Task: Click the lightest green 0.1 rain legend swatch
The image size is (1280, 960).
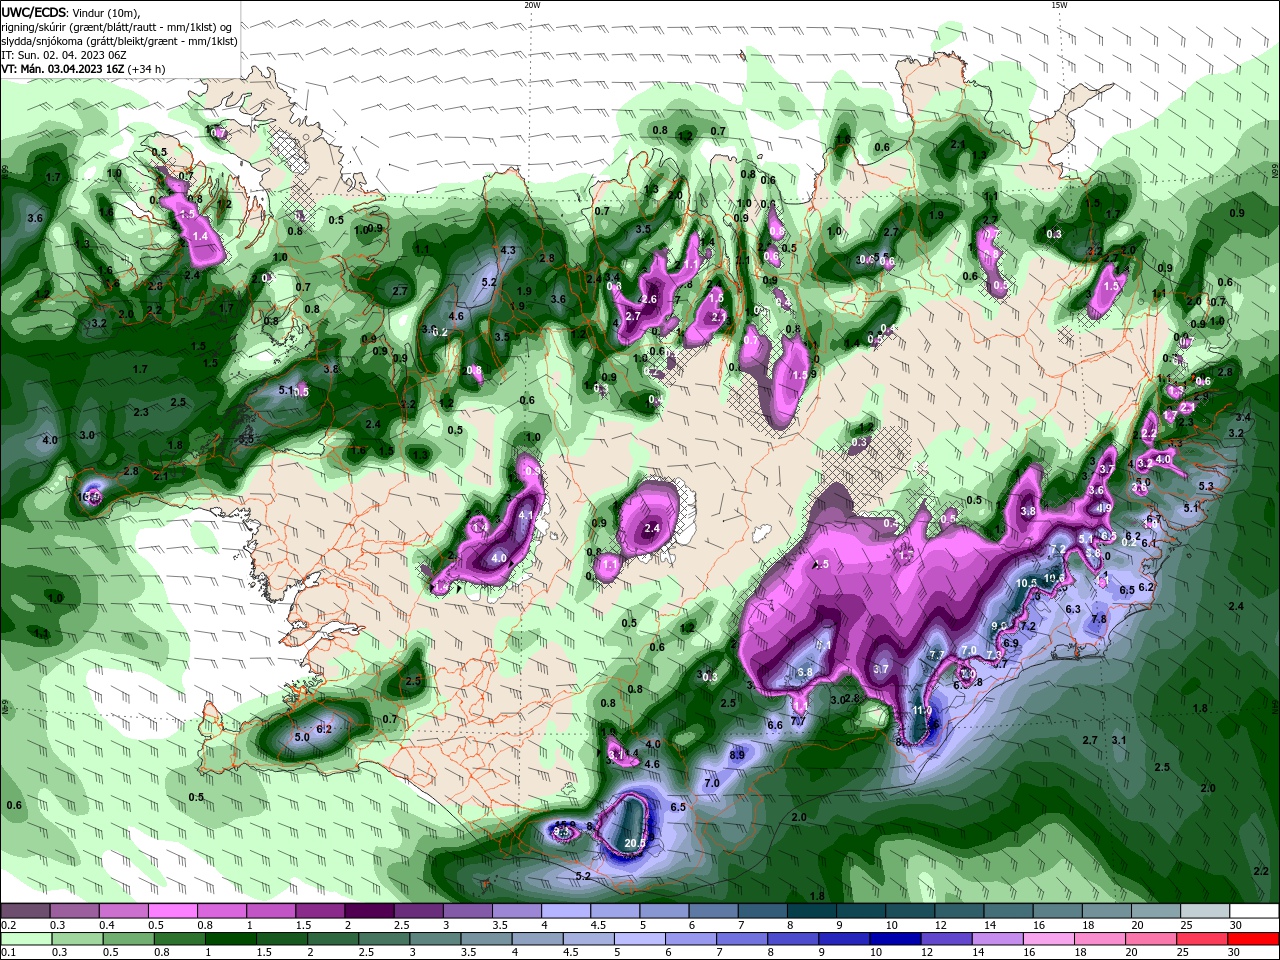Action: [x=25, y=939]
